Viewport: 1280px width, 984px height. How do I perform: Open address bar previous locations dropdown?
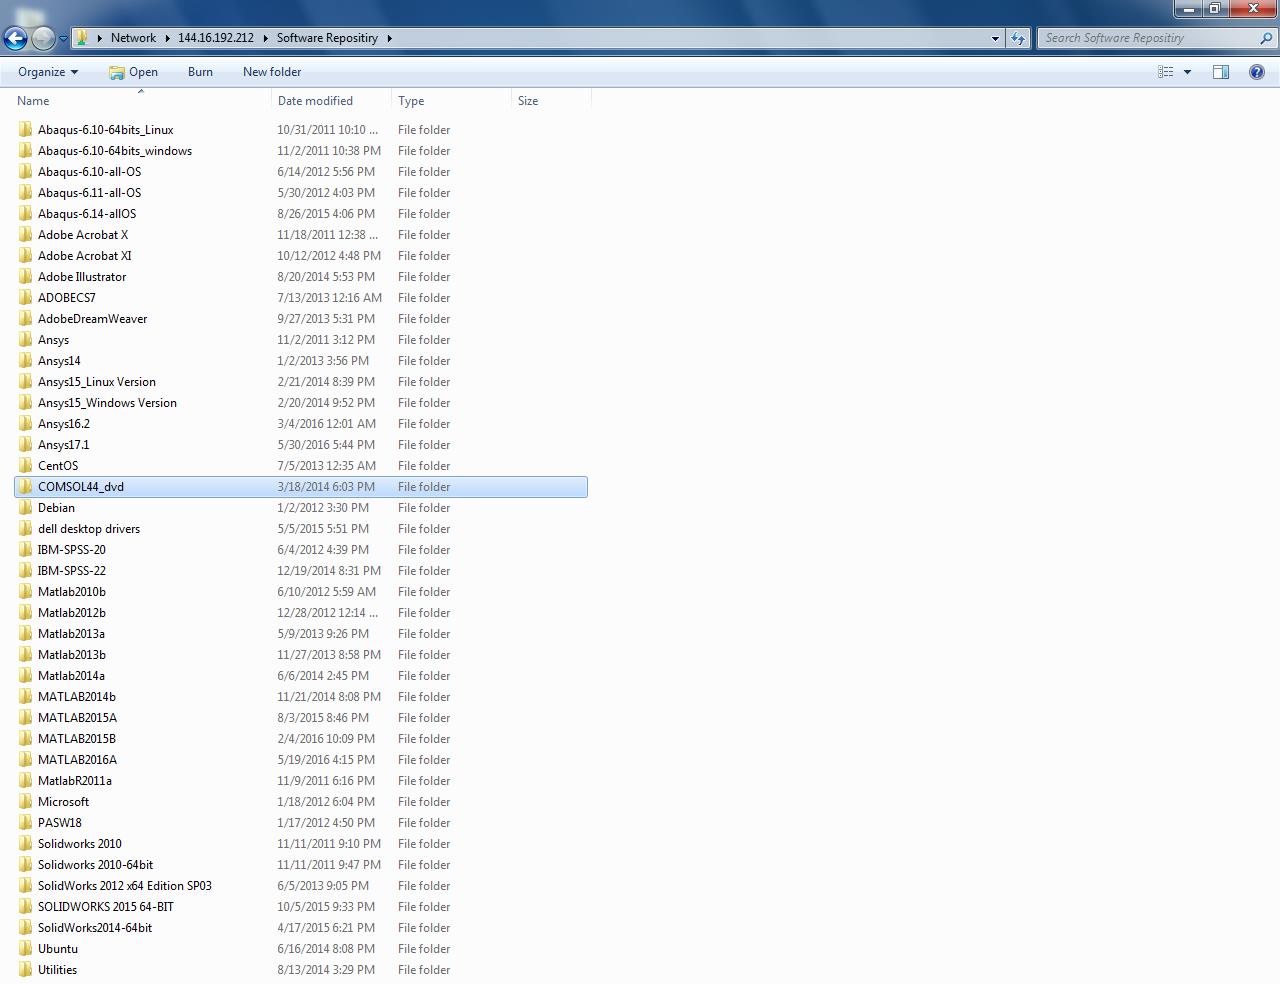(x=995, y=38)
